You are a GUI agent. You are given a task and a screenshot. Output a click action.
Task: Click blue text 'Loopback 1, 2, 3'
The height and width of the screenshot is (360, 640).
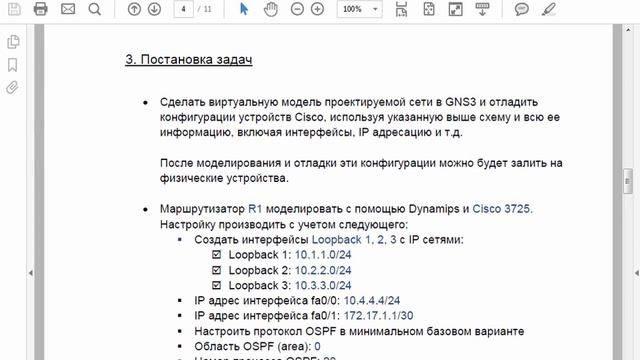pos(354,240)
